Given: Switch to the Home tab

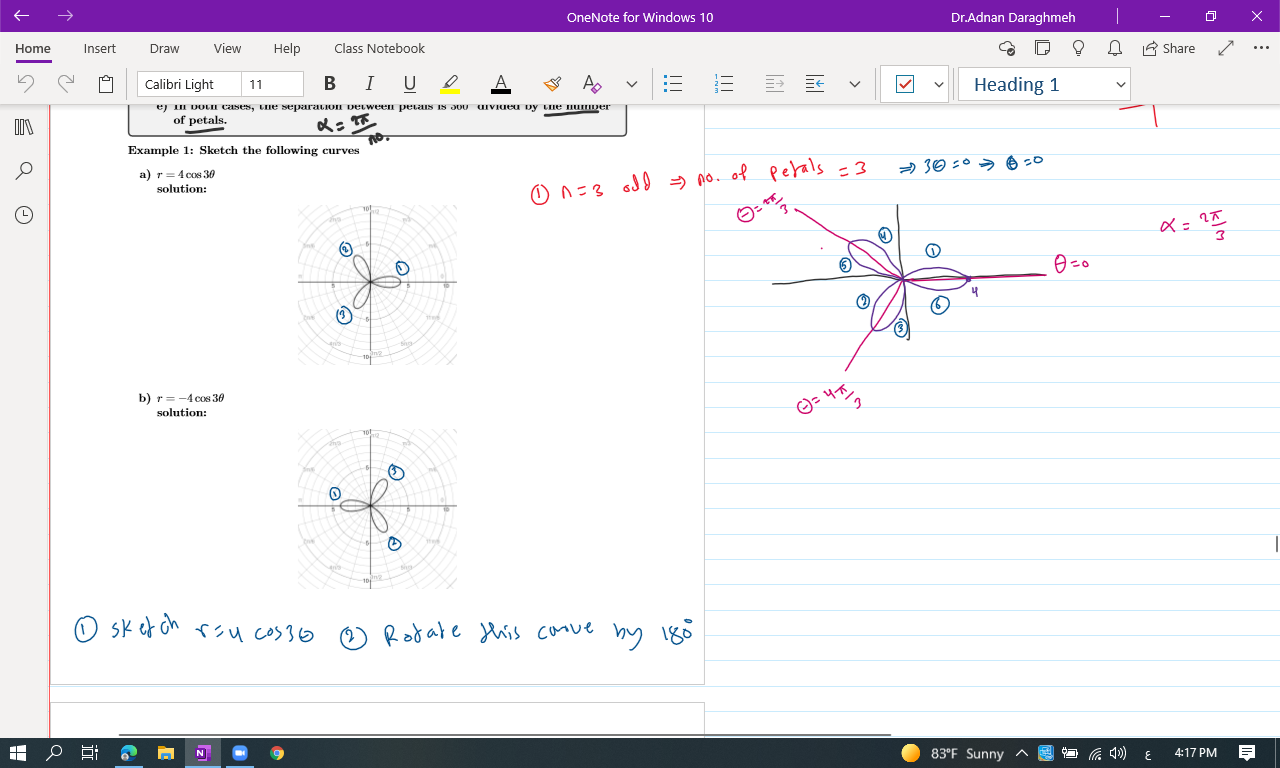Looking at the screenshot, I should point(33,48).
